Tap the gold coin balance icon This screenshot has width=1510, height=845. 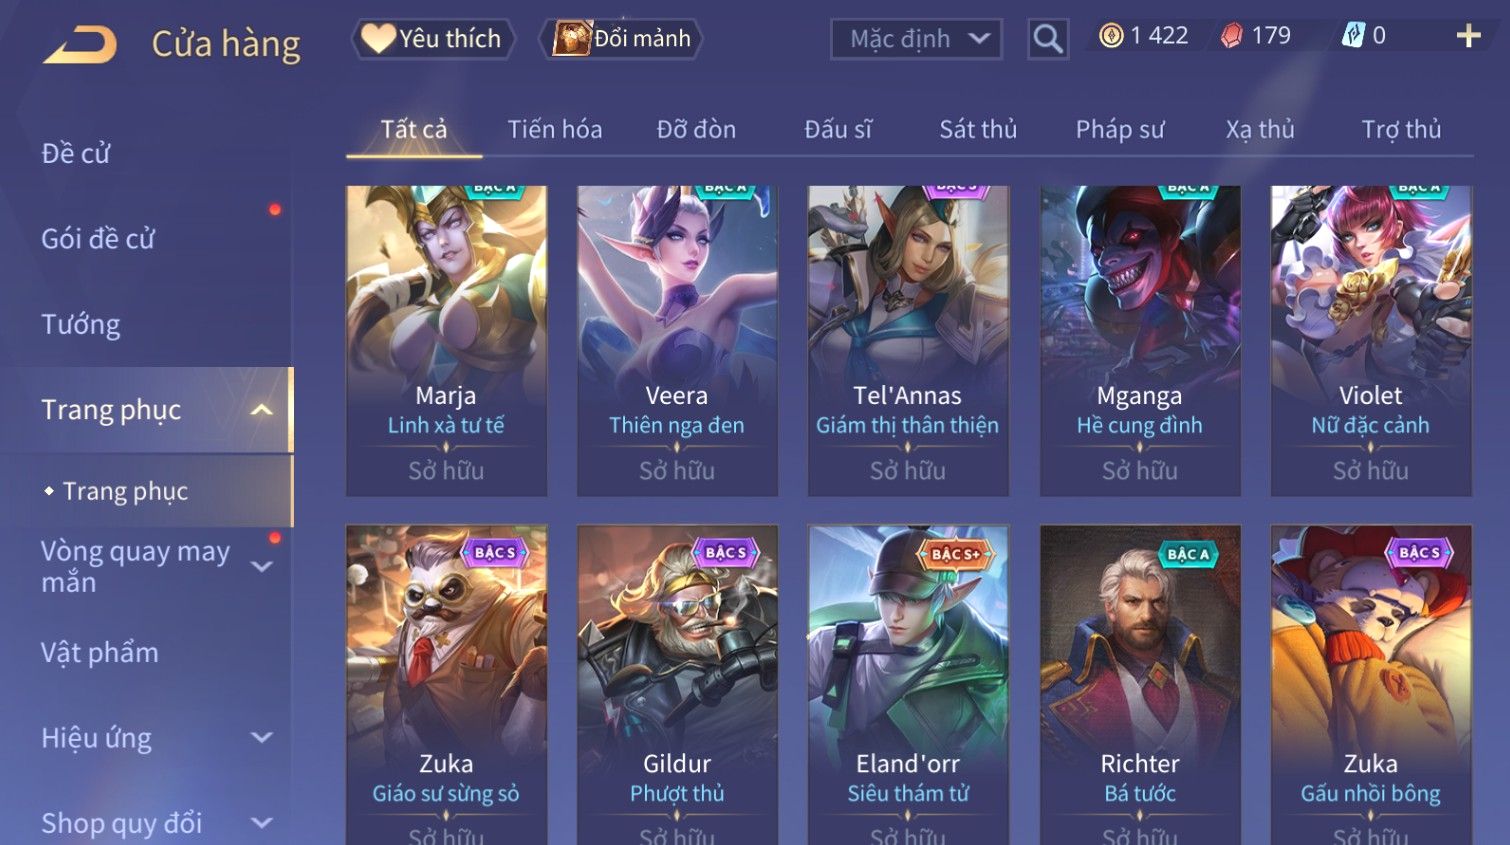pyautogui.click(x=1110, y=36)
